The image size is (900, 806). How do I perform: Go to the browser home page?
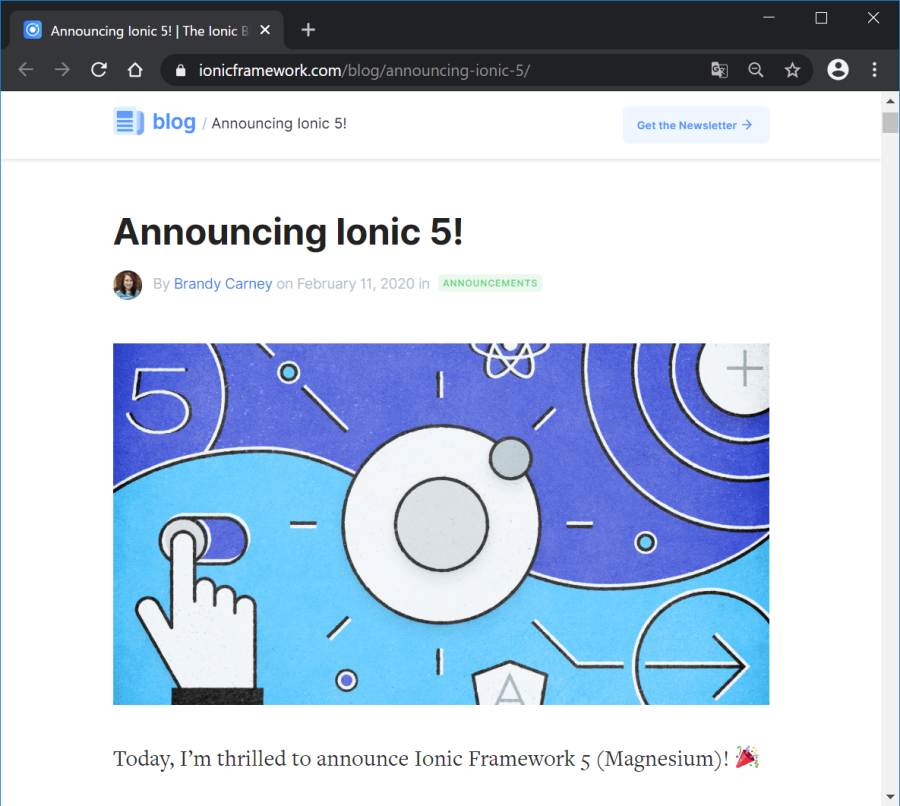point(135,70)
